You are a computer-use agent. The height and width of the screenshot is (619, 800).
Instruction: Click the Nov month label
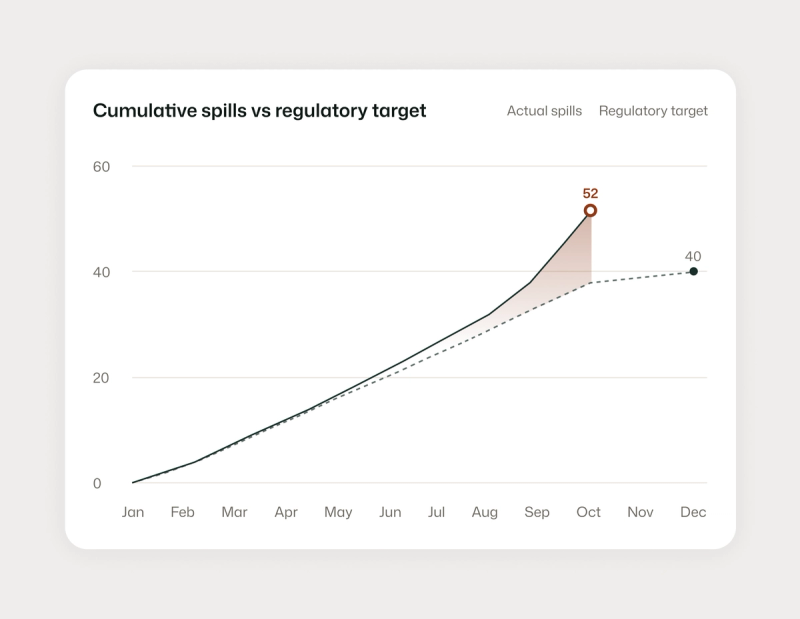640,512
